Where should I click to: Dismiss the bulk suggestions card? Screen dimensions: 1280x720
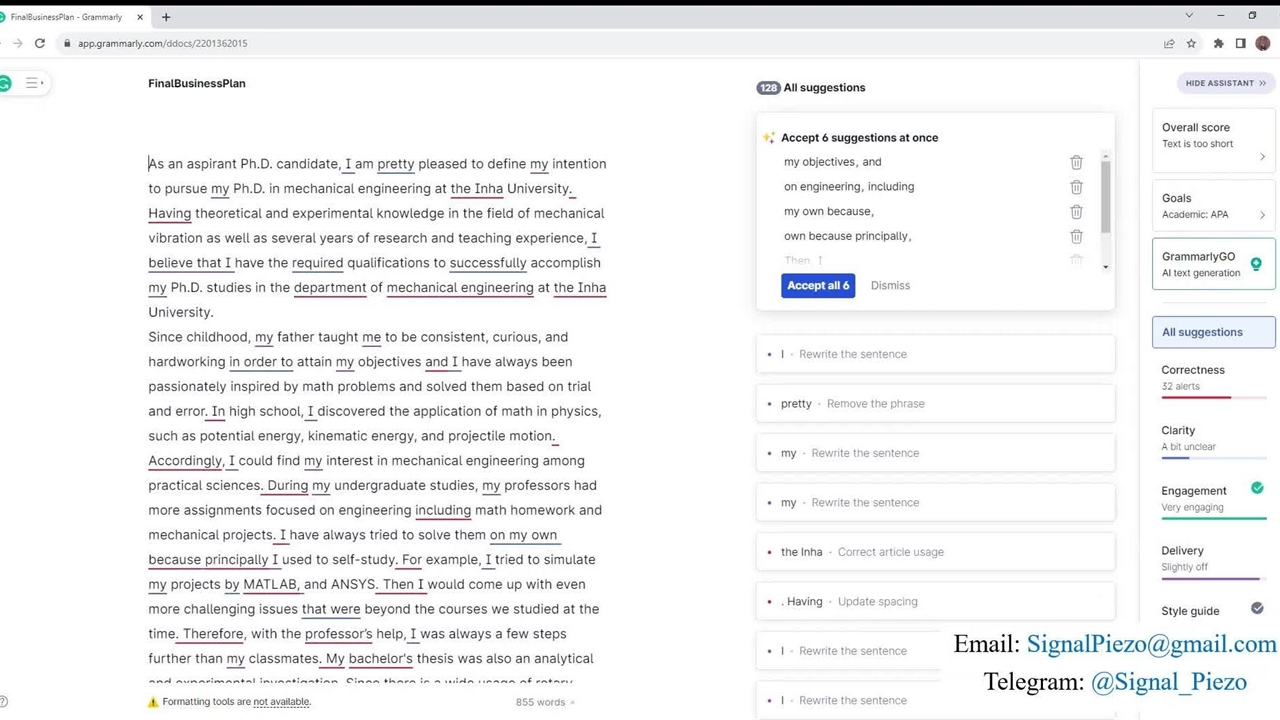(890, 286)
